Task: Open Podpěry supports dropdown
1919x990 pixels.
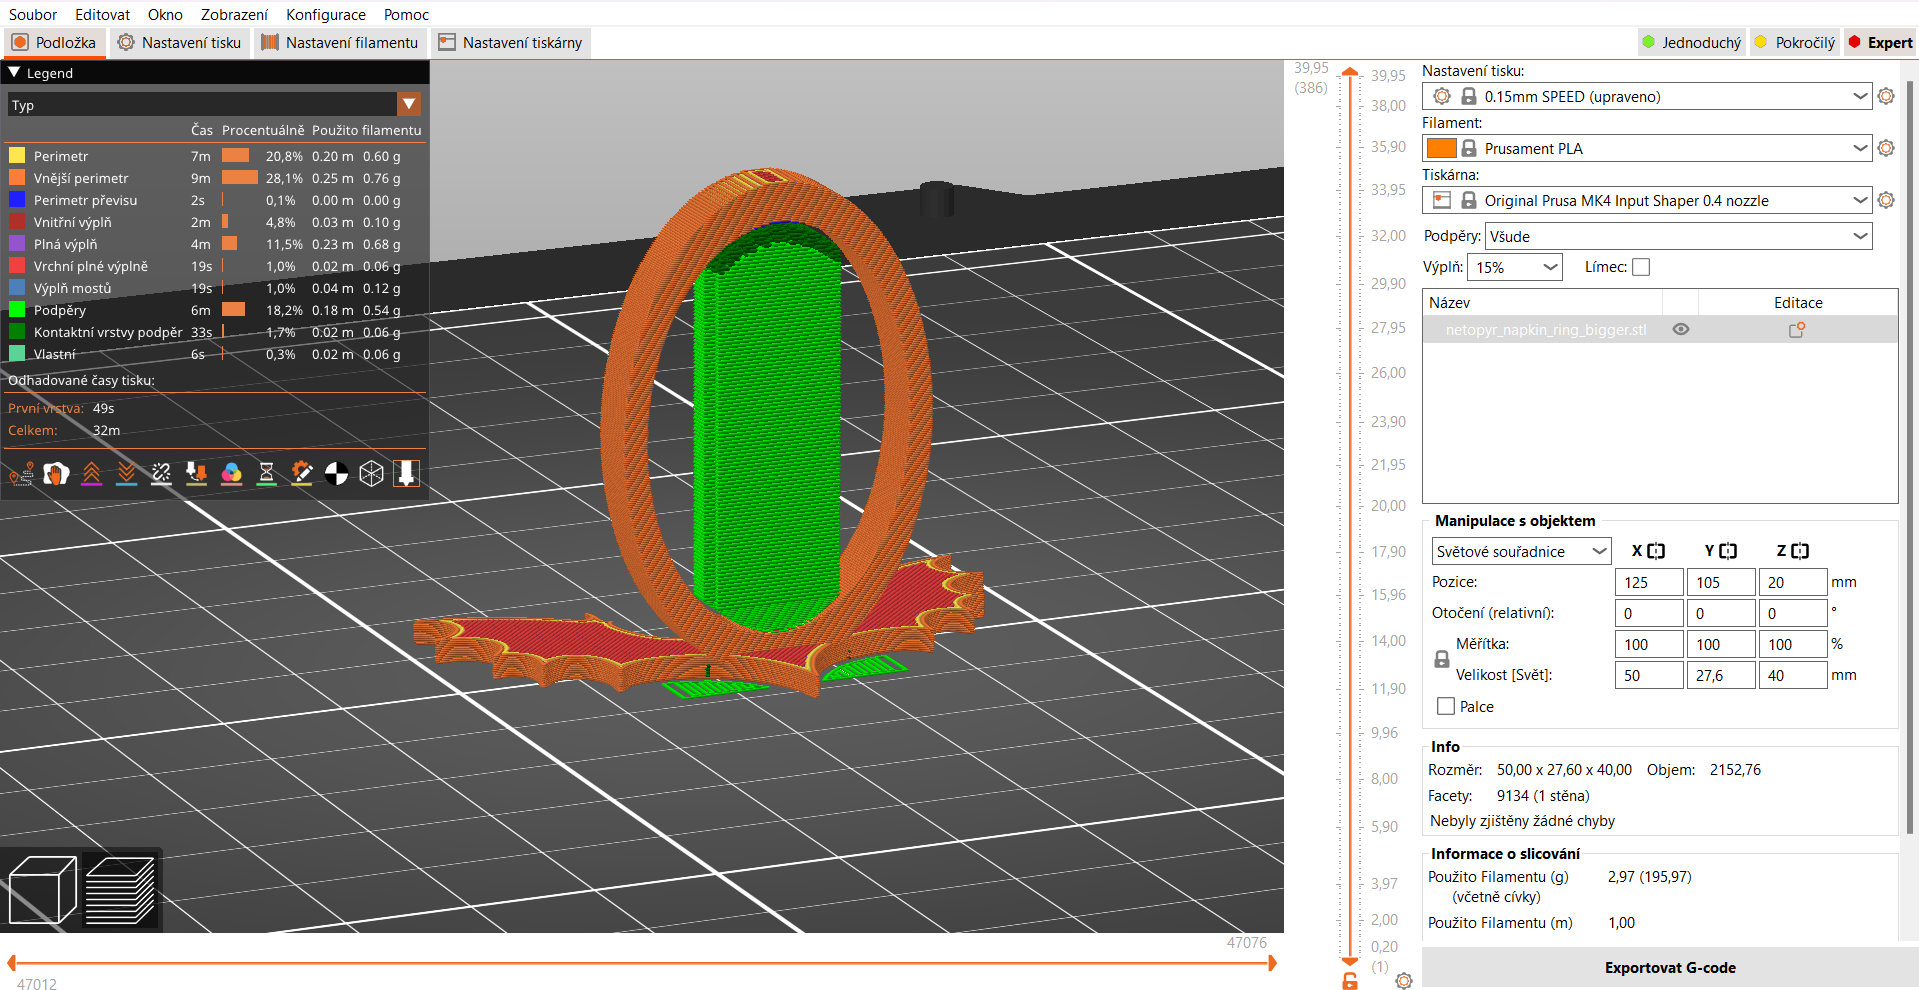Action: click(x=1679, y=236)
